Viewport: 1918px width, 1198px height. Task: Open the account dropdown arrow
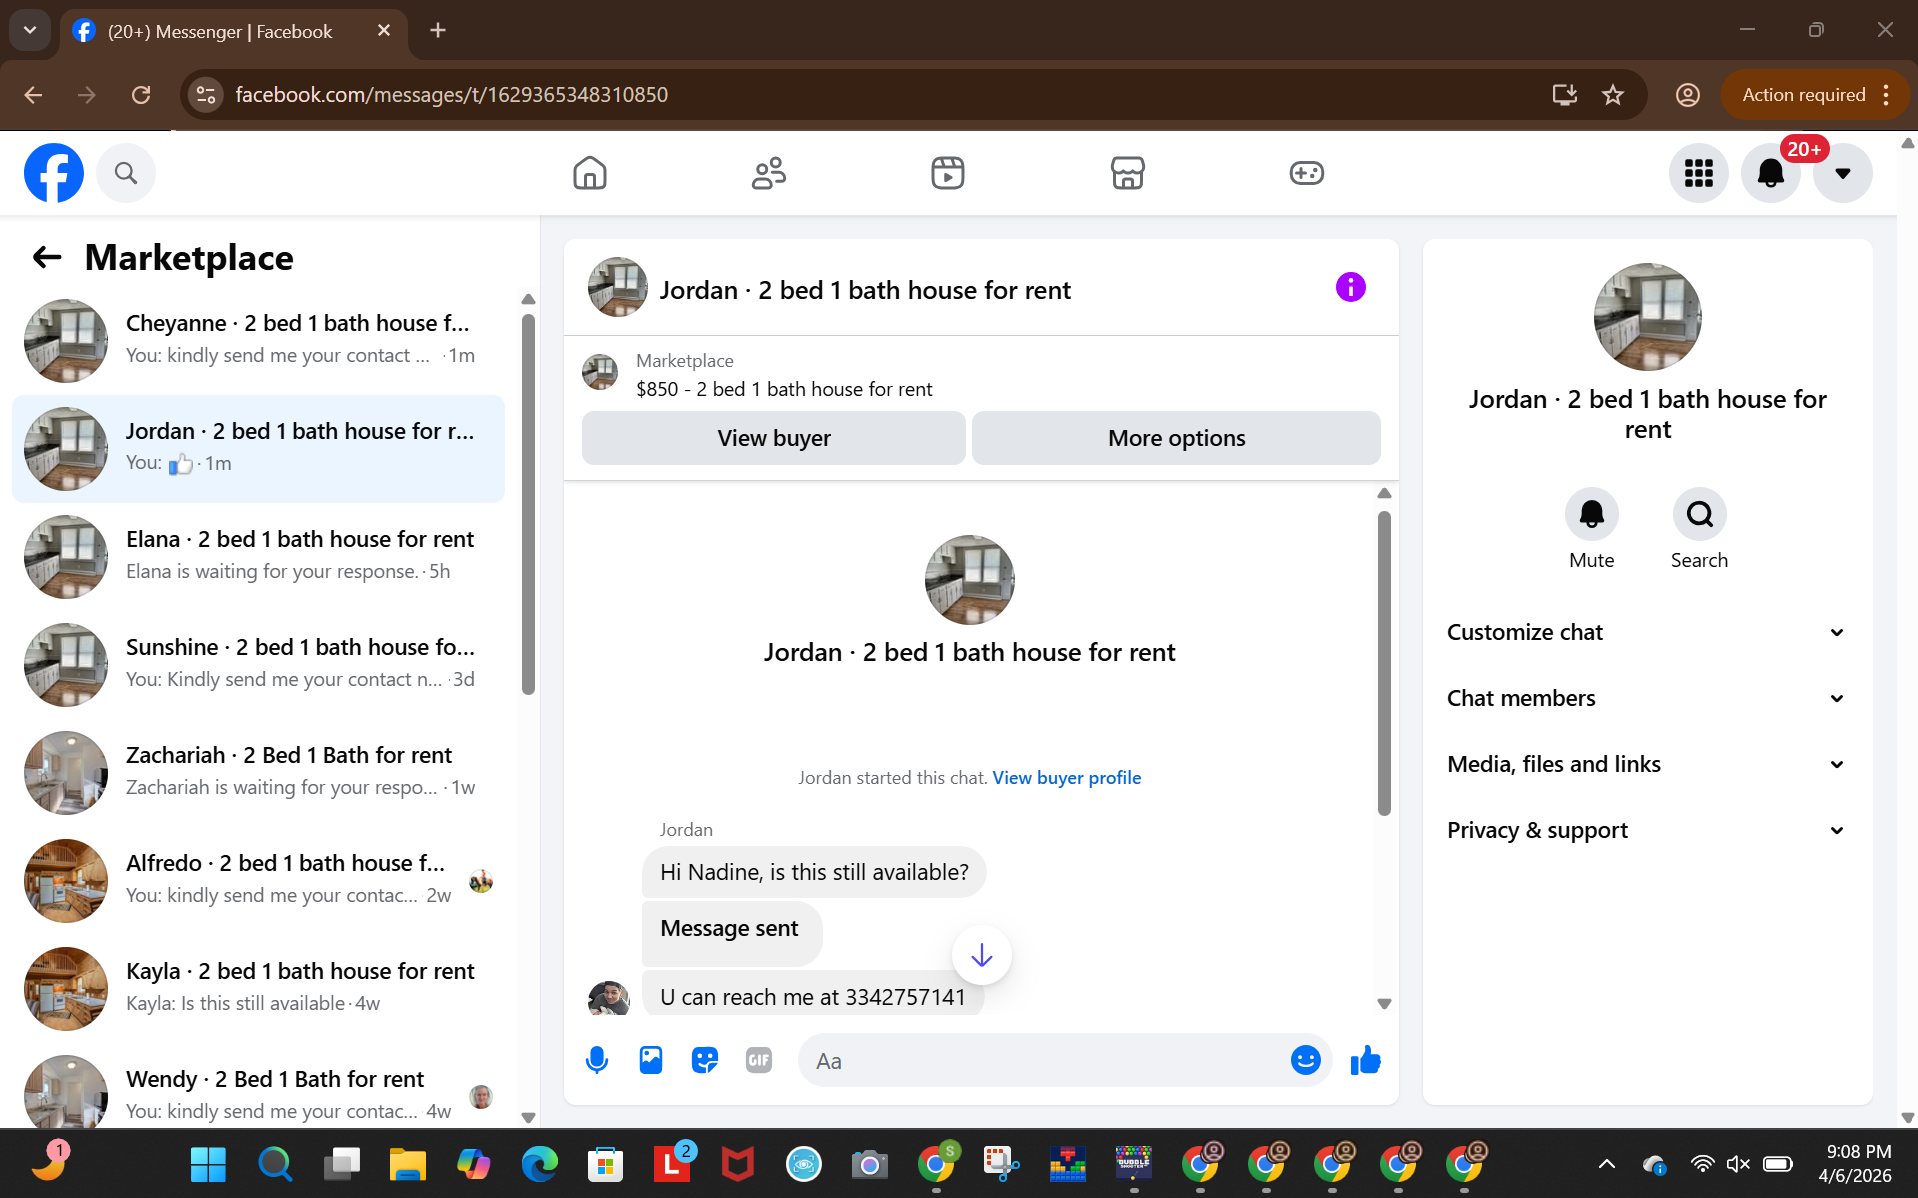click(1843, 173)
